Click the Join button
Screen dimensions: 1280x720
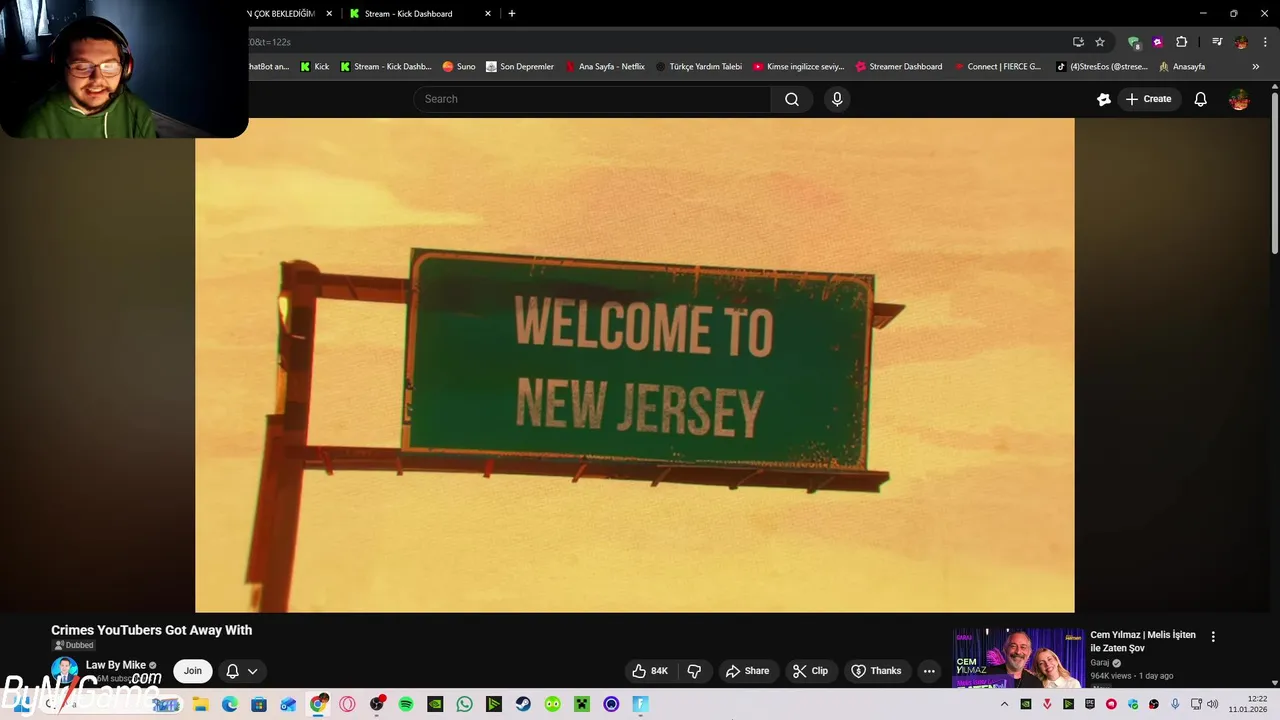tap(193, 671)
